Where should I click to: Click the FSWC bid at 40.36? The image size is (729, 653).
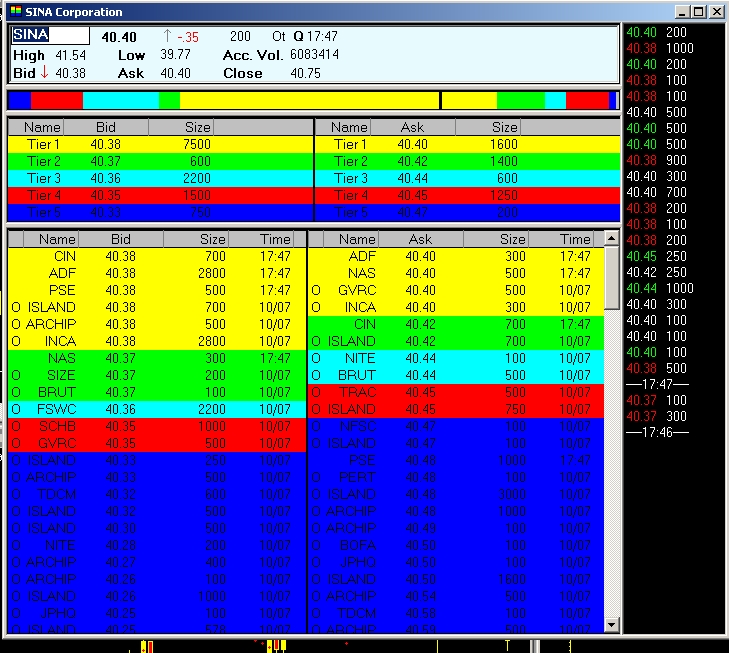[157, 409]
